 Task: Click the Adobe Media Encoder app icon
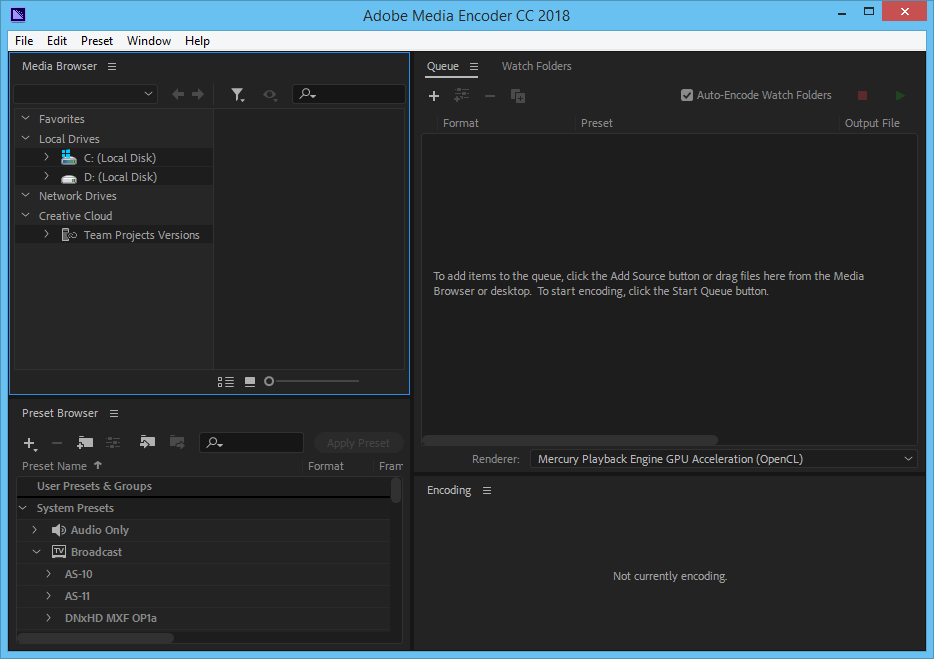point(18,15)
